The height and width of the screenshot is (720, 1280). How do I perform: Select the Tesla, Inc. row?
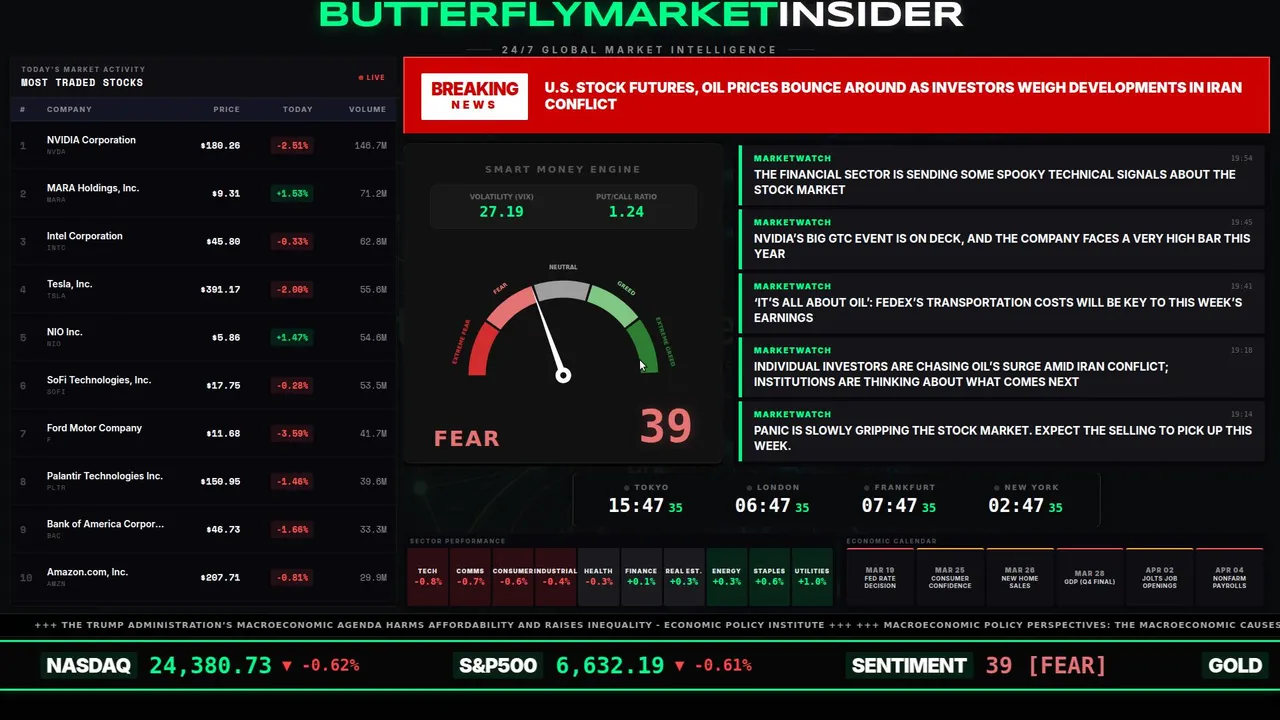[x=204, y=289]
